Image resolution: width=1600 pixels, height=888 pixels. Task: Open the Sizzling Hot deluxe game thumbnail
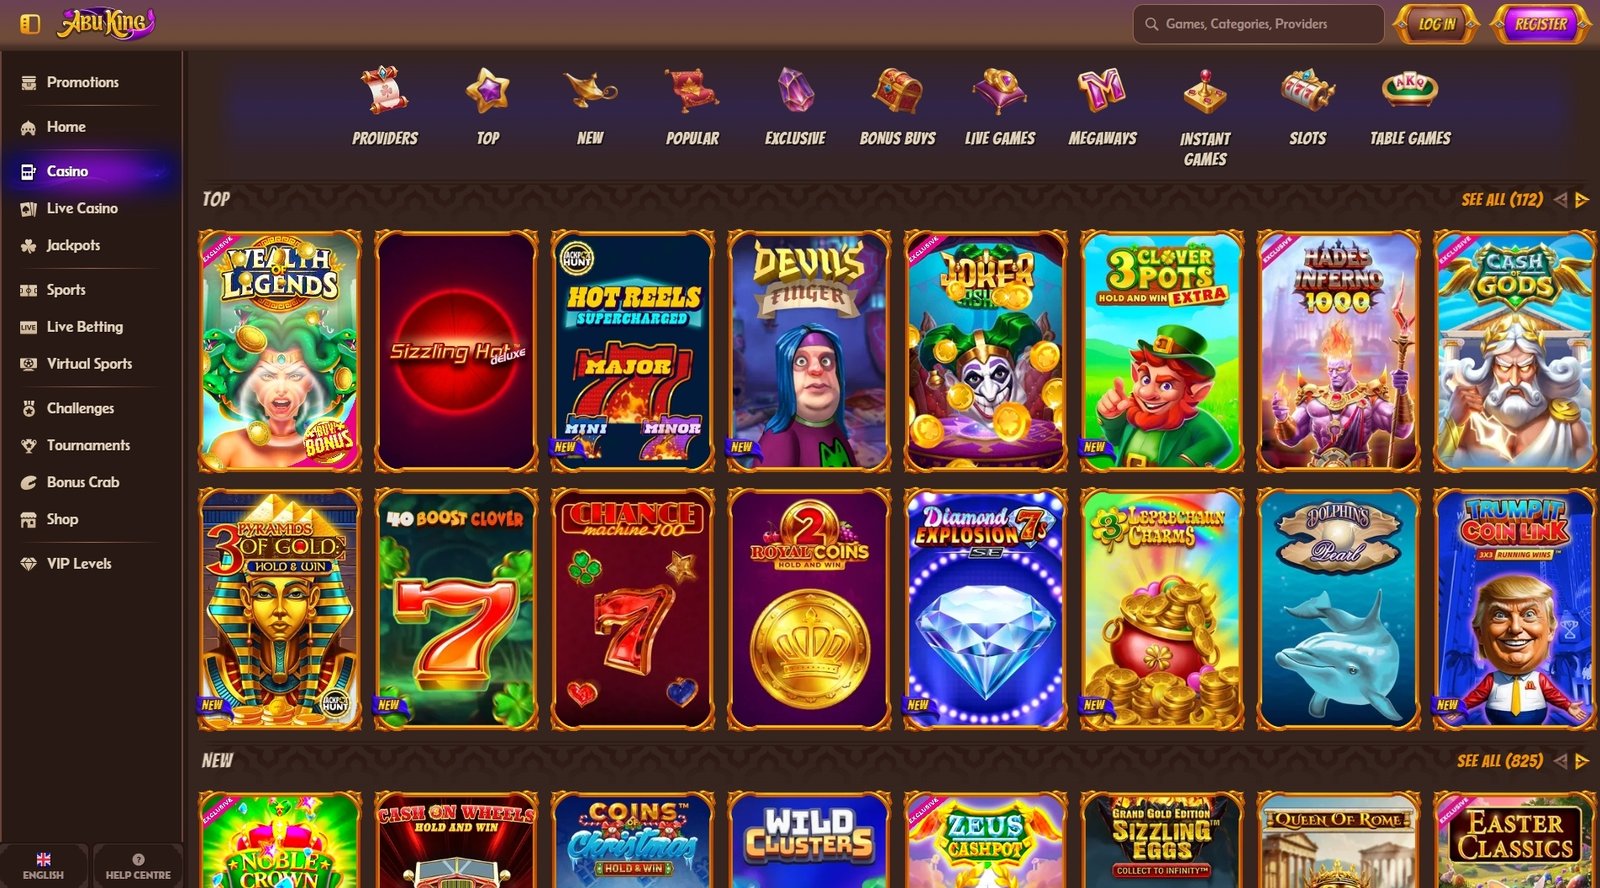coord(456,351)
